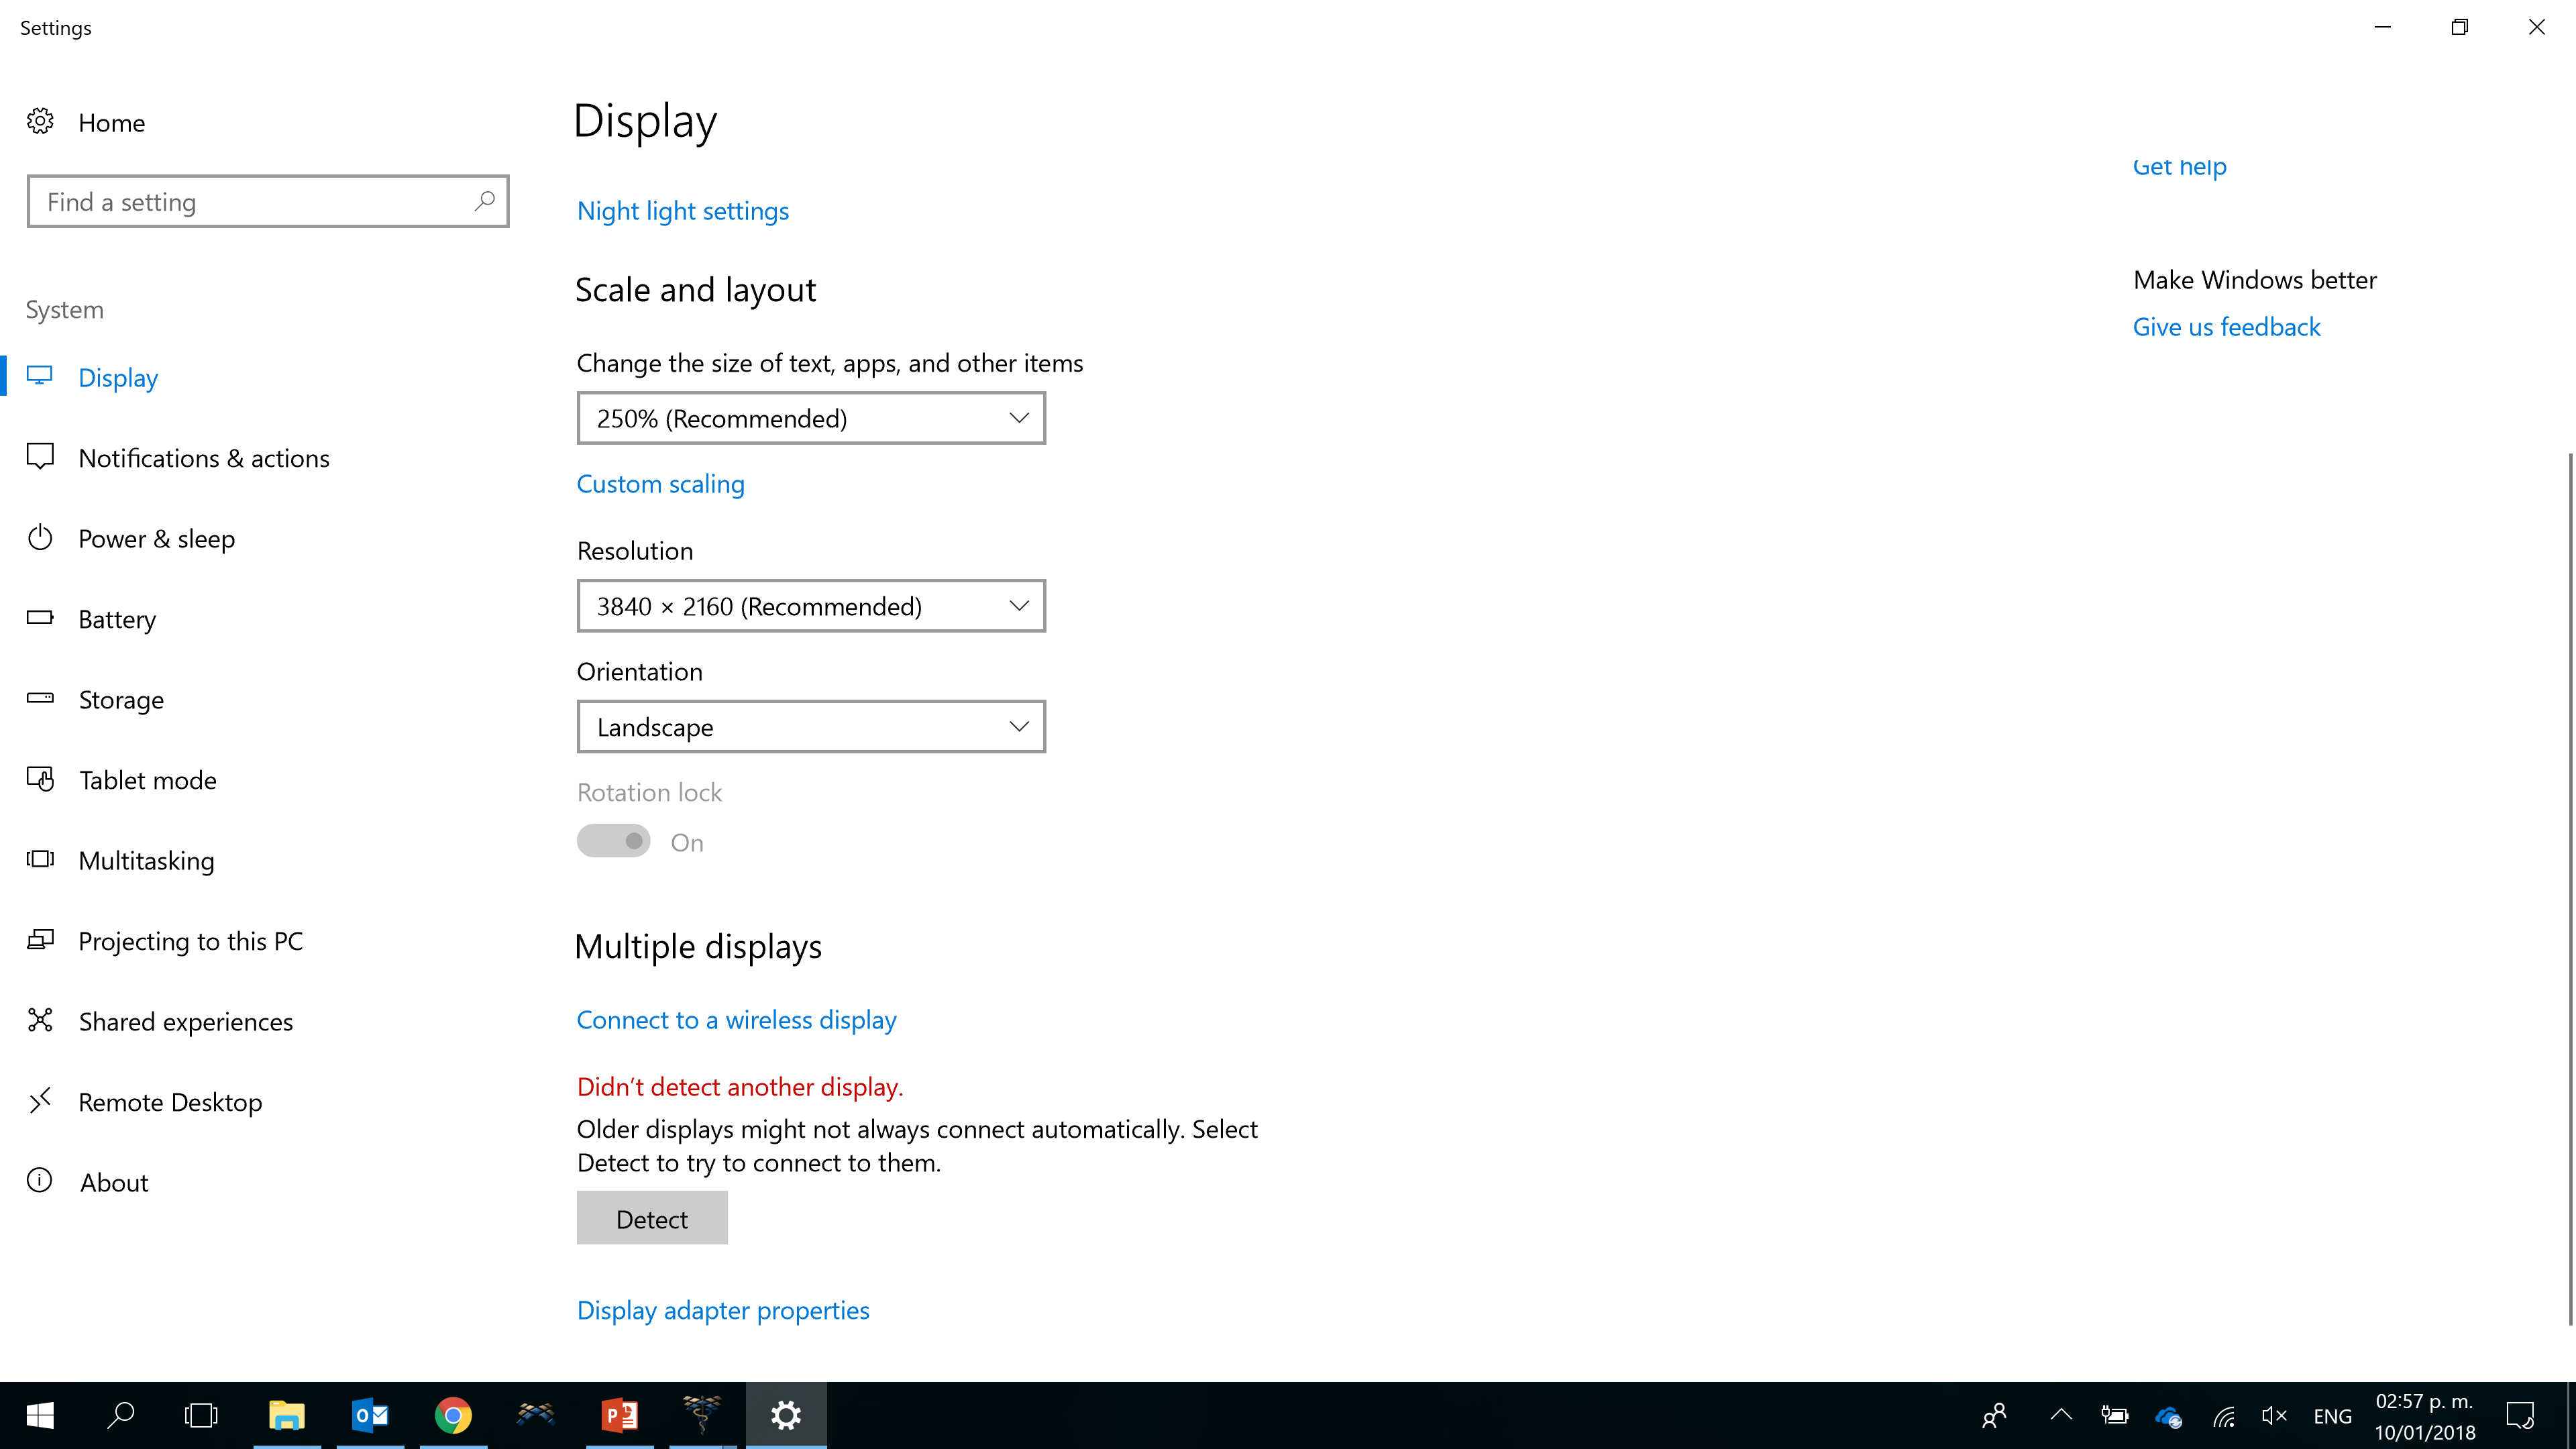Go to Notifications & actions settings
This screenshot has width=2576, height=1449.
point(204,458)
